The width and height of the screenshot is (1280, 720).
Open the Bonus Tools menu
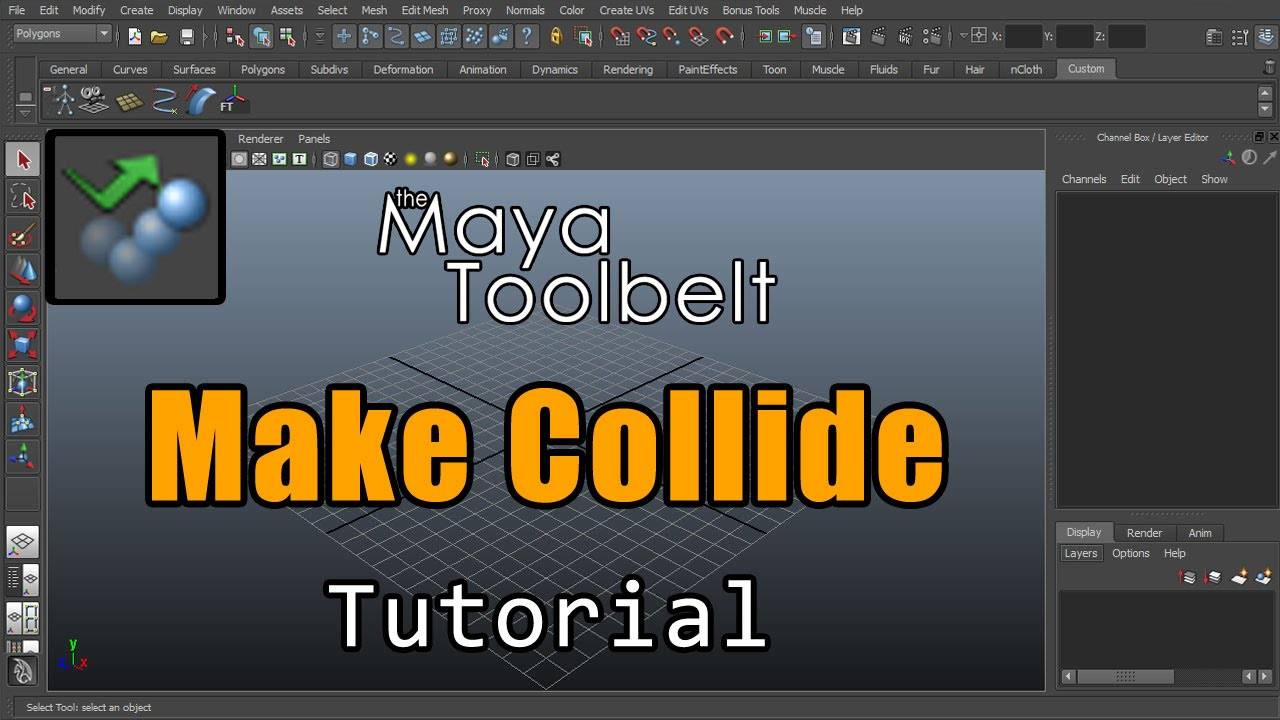point(751,10)
